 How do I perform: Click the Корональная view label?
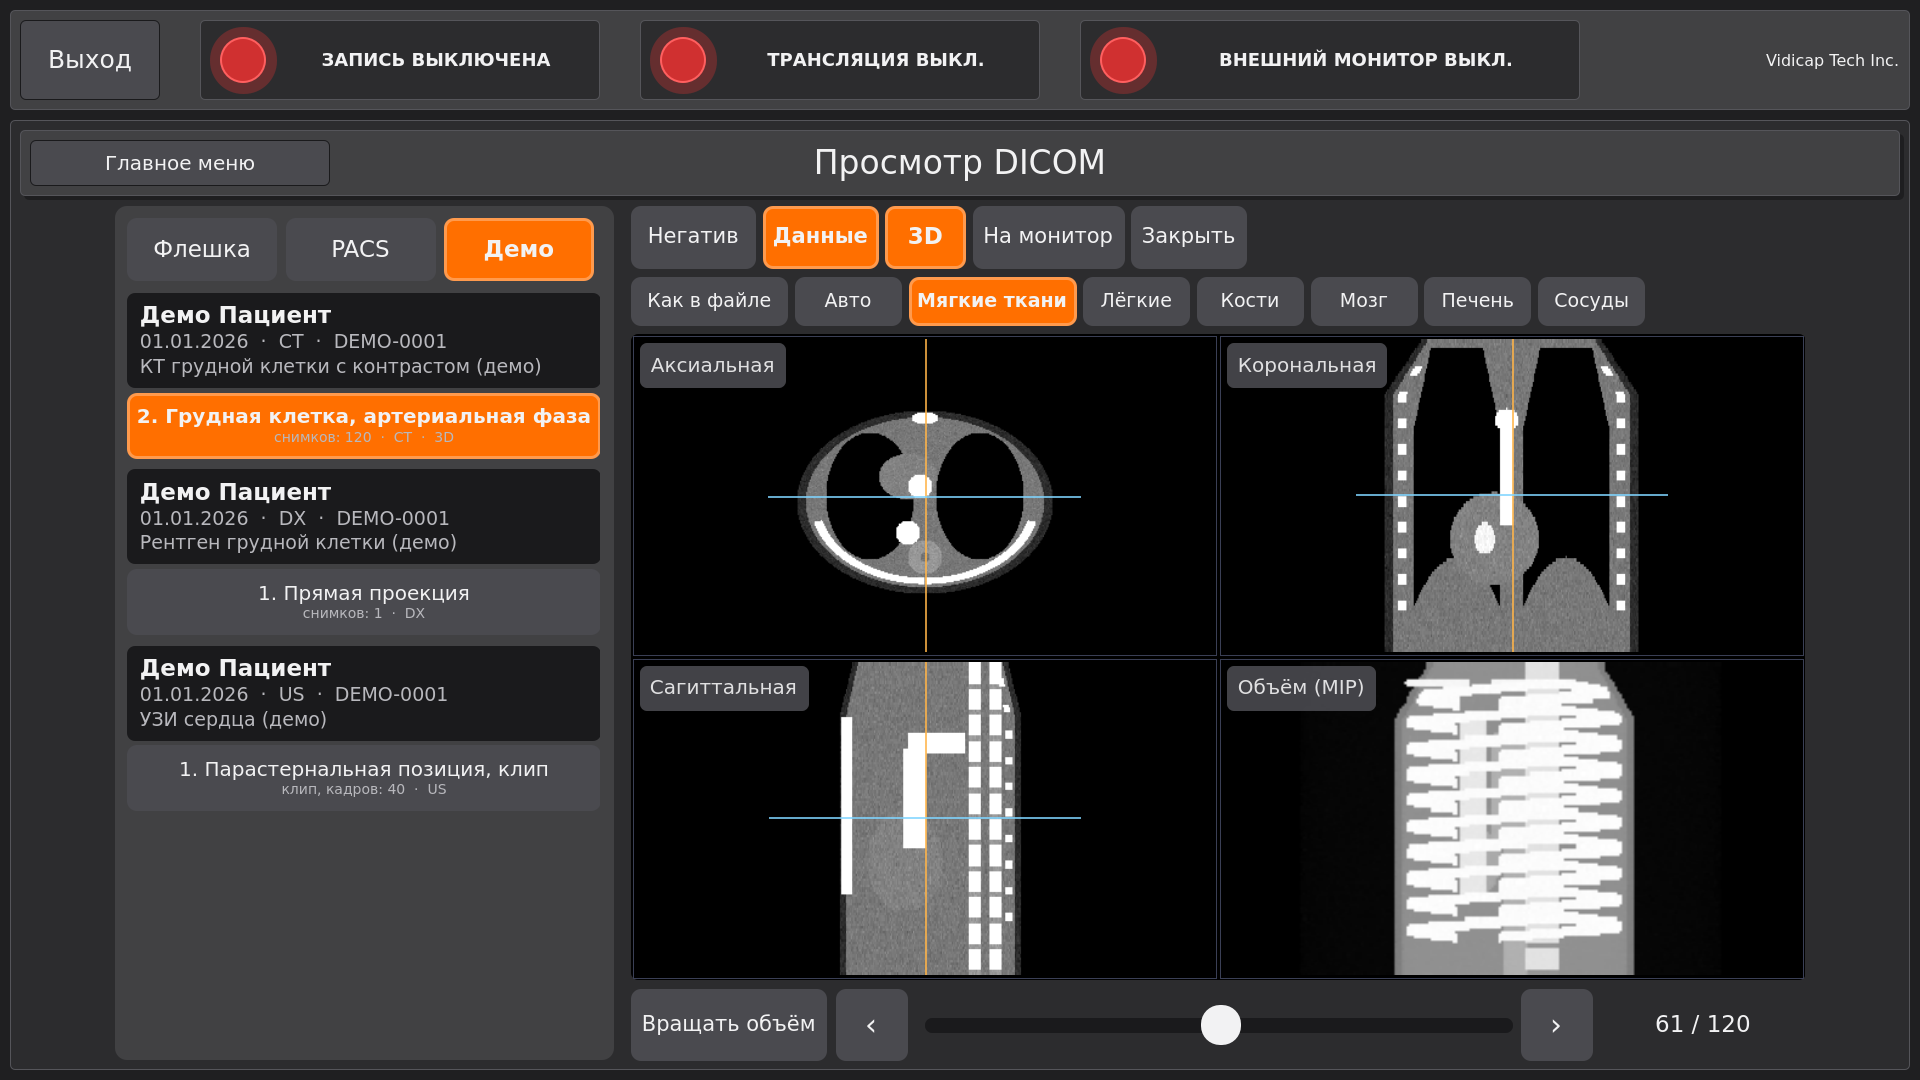(1307, 366)
